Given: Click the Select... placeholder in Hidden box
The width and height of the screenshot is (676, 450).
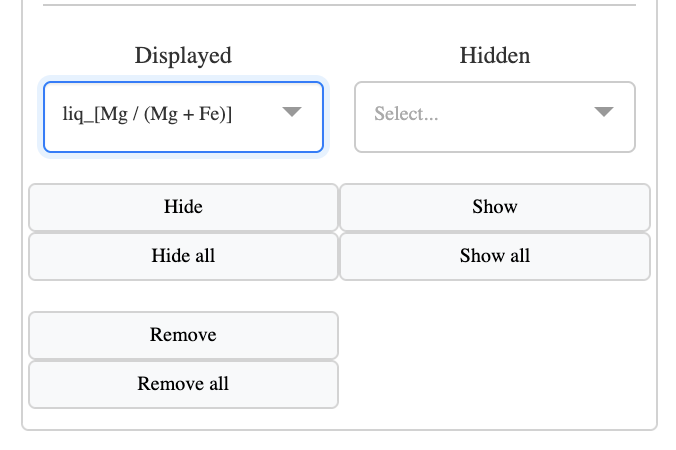Looking at the screenshot, I should click(x=406, y=114).
